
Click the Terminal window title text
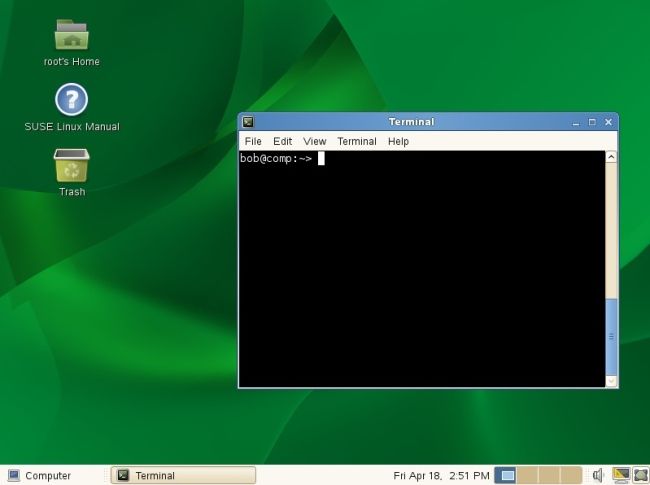point(411,122)
